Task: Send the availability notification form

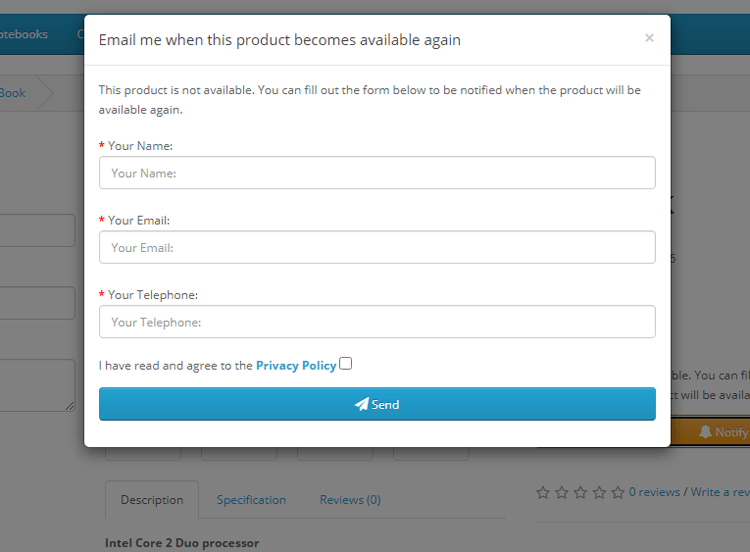Action: point(377,404)
